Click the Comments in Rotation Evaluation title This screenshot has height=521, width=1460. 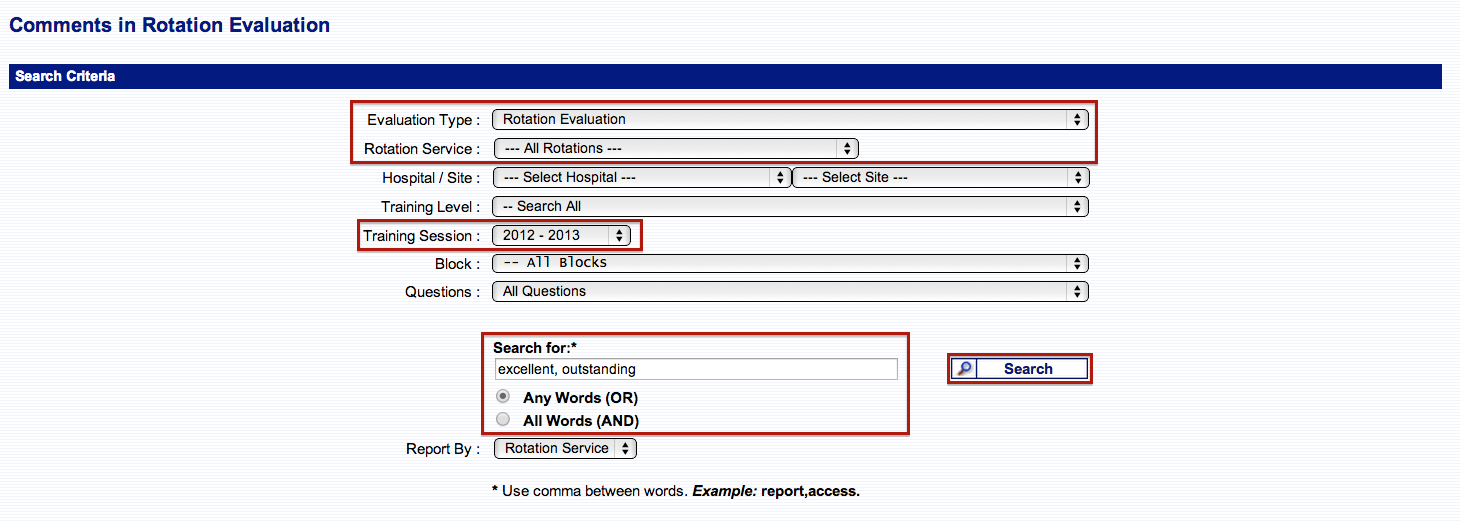click(170, 25)
